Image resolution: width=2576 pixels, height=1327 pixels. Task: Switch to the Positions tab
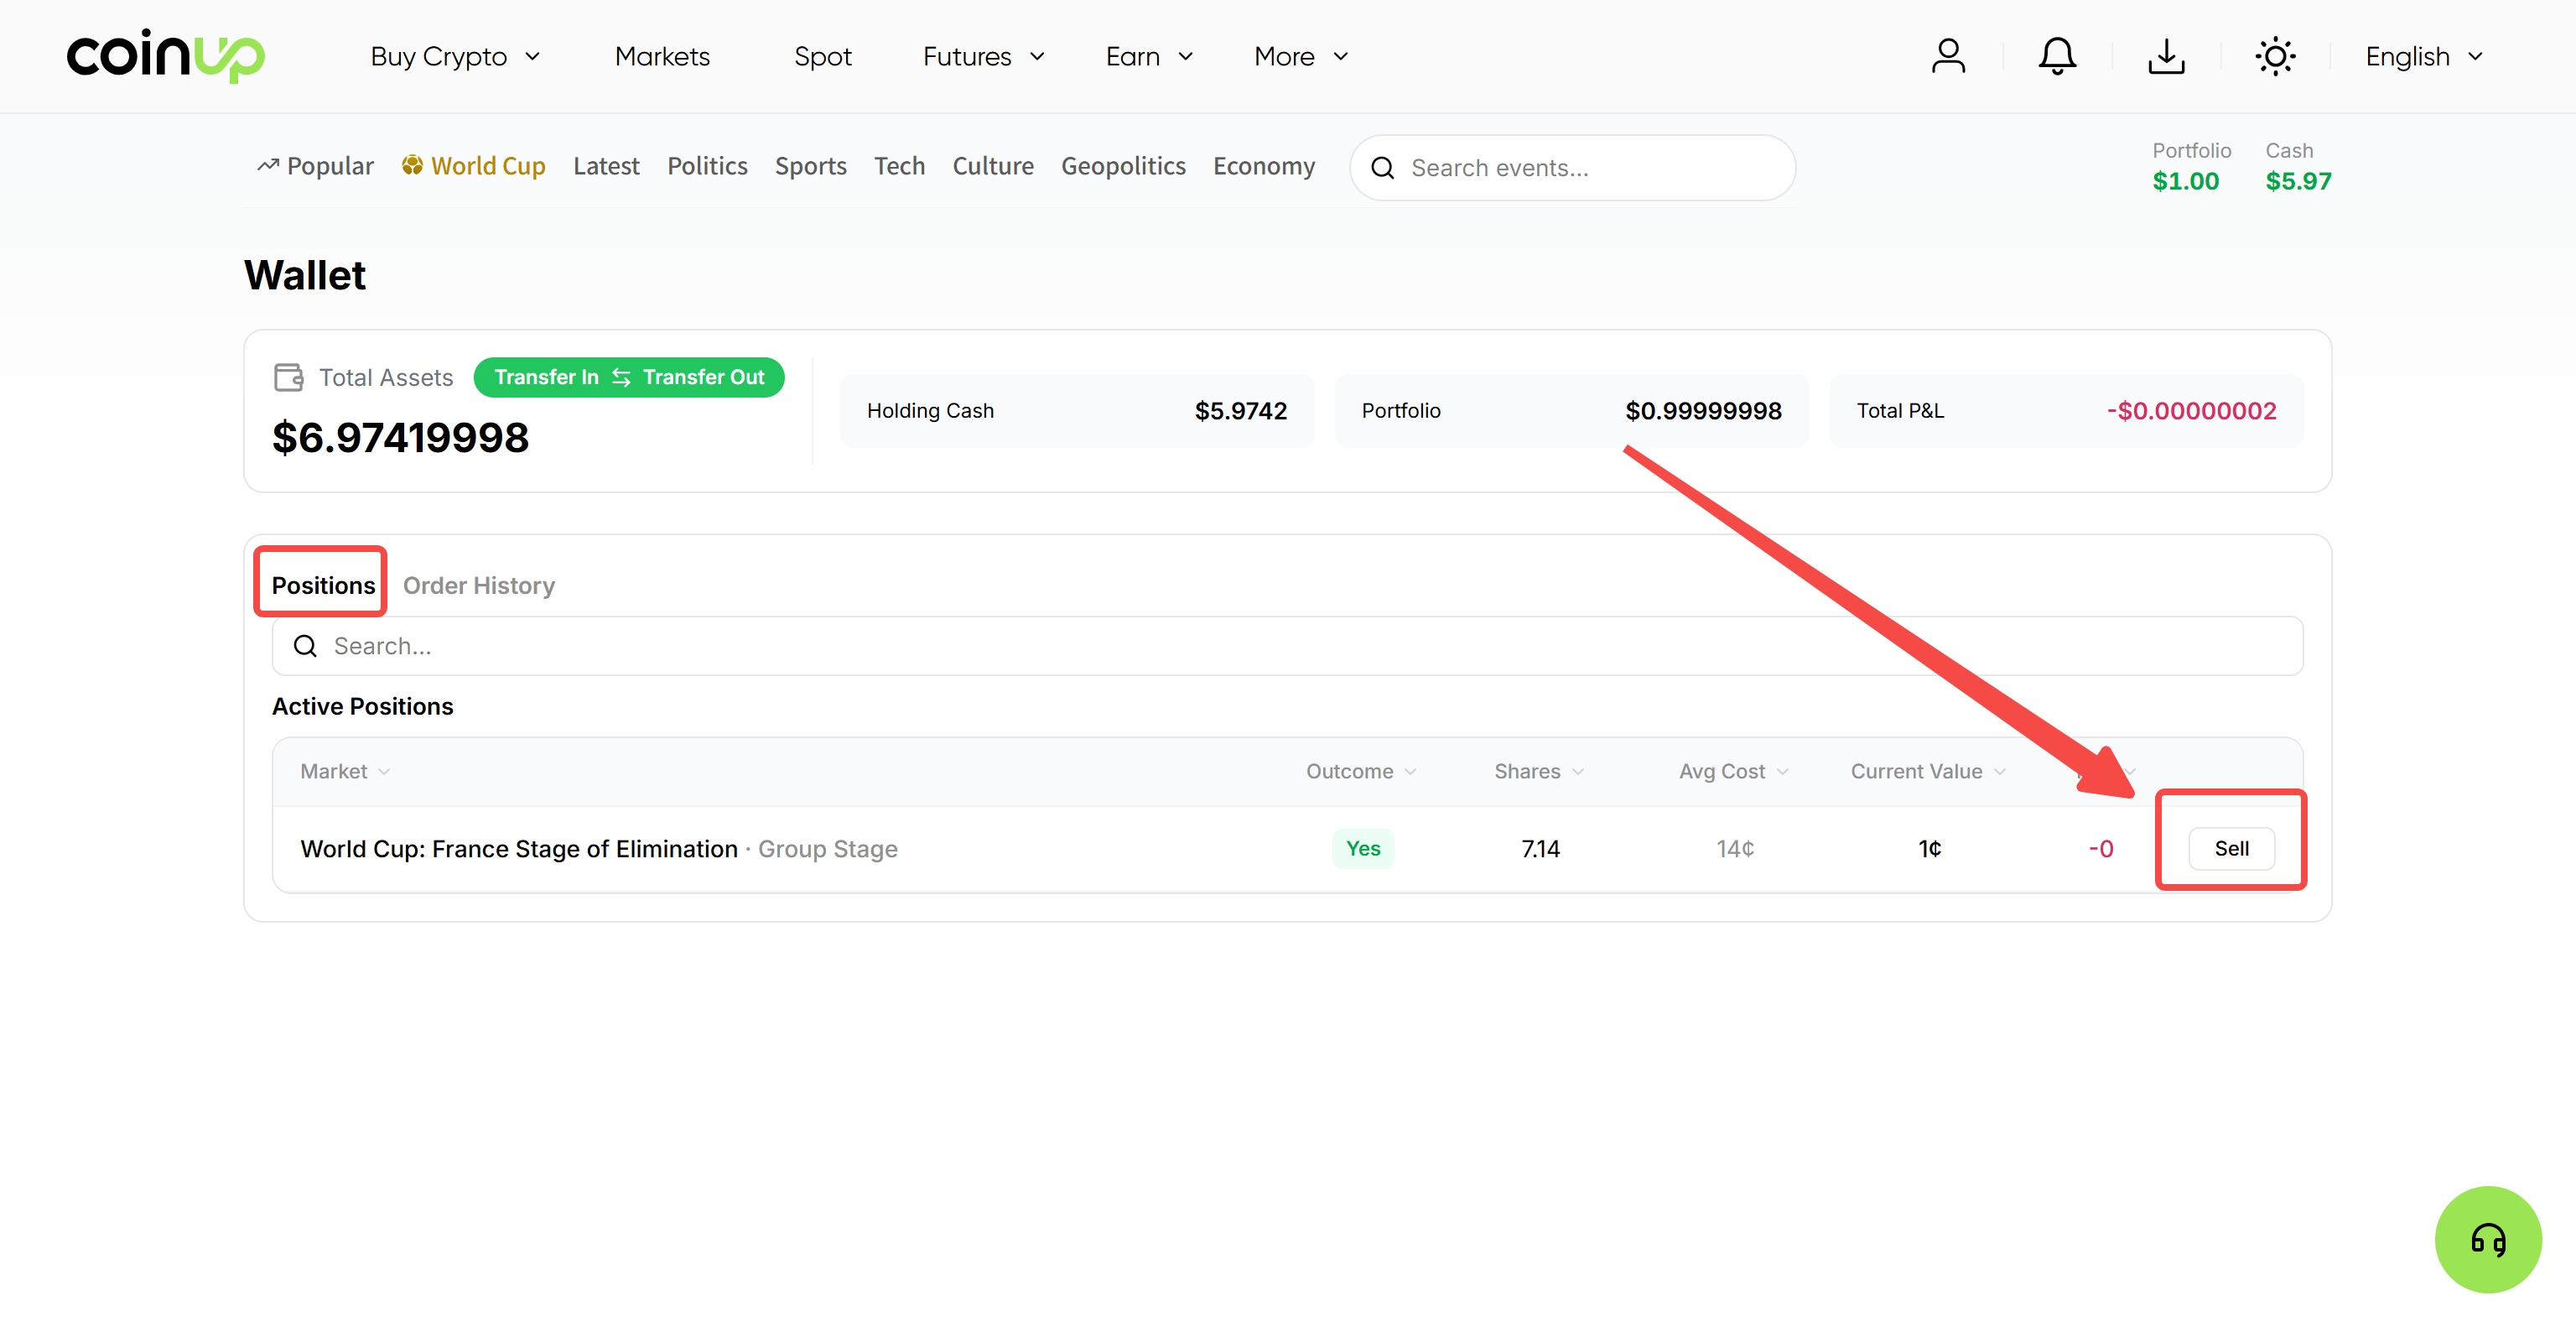click(323, 585)
